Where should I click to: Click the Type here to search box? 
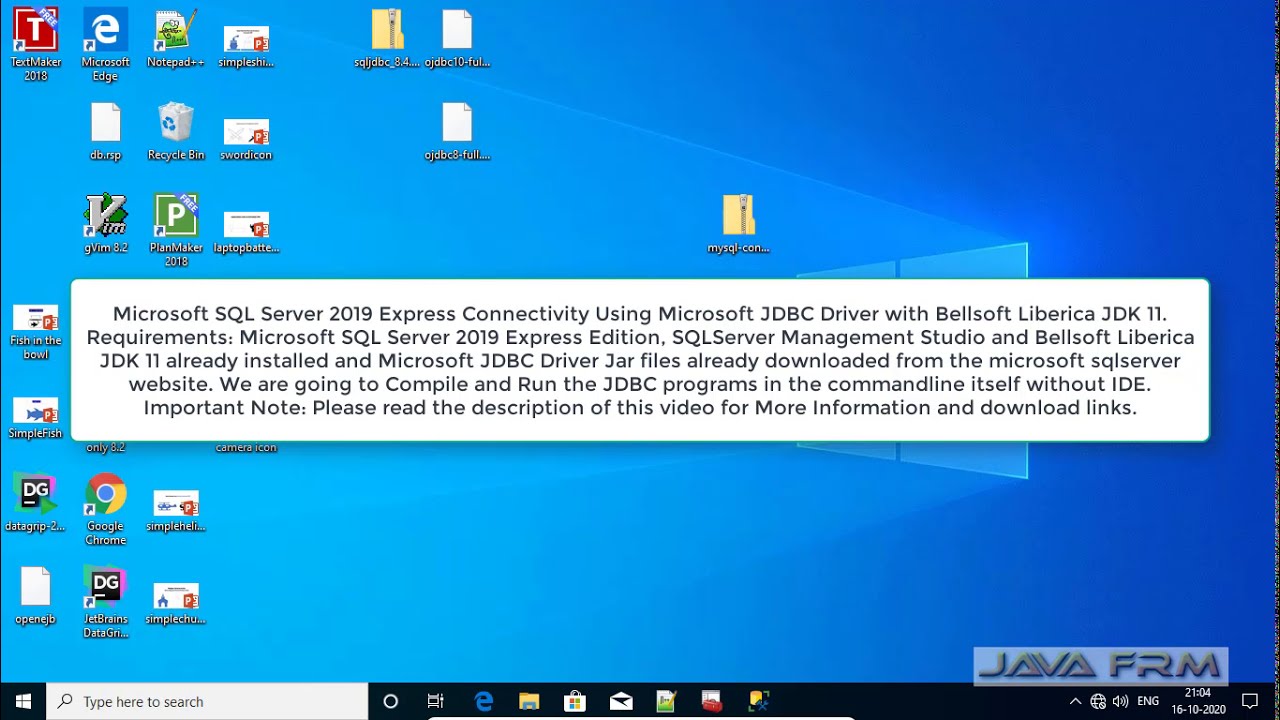208,701
